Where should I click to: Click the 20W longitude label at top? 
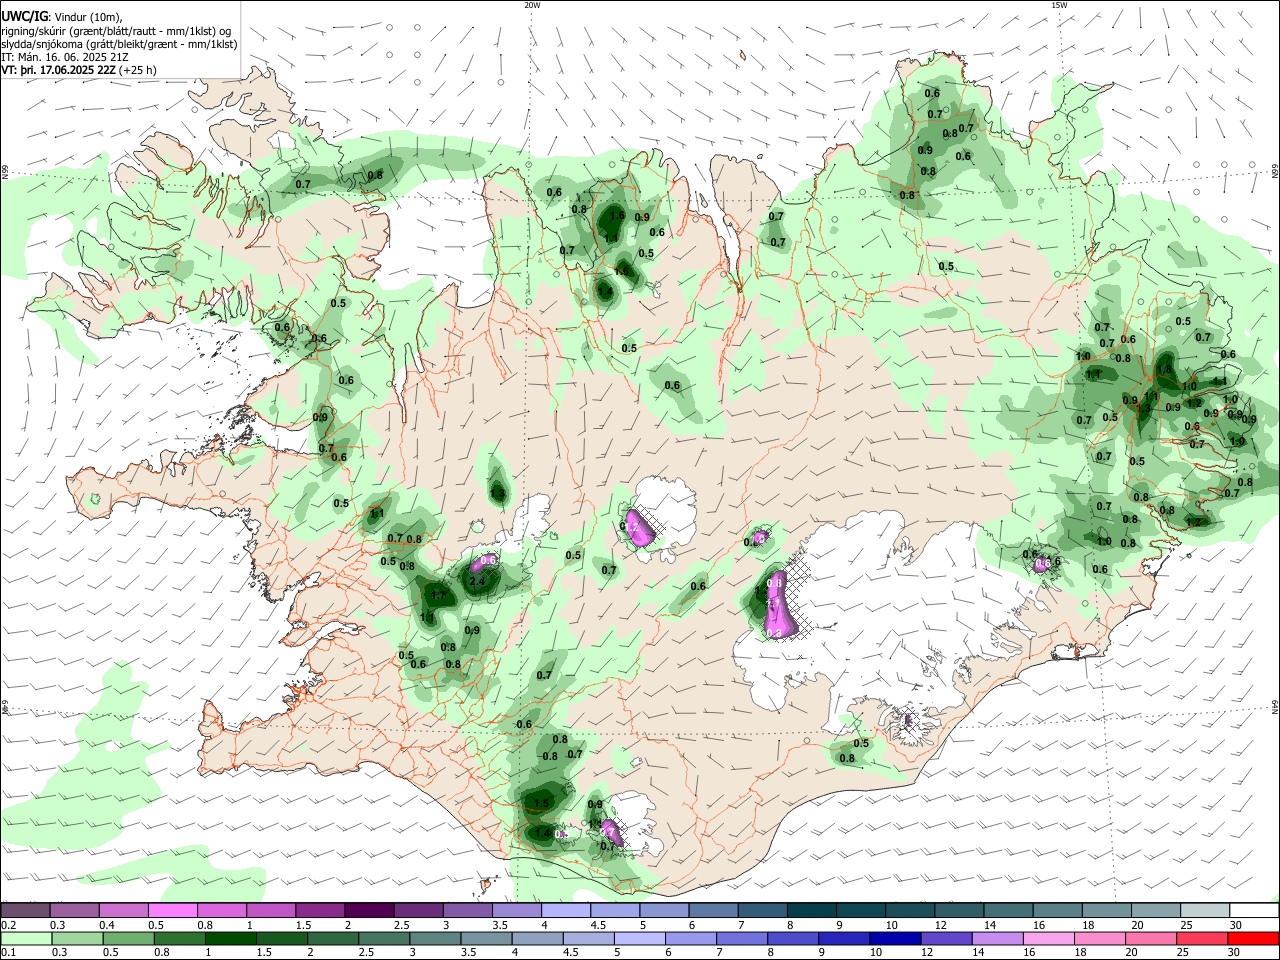(532, 5)
